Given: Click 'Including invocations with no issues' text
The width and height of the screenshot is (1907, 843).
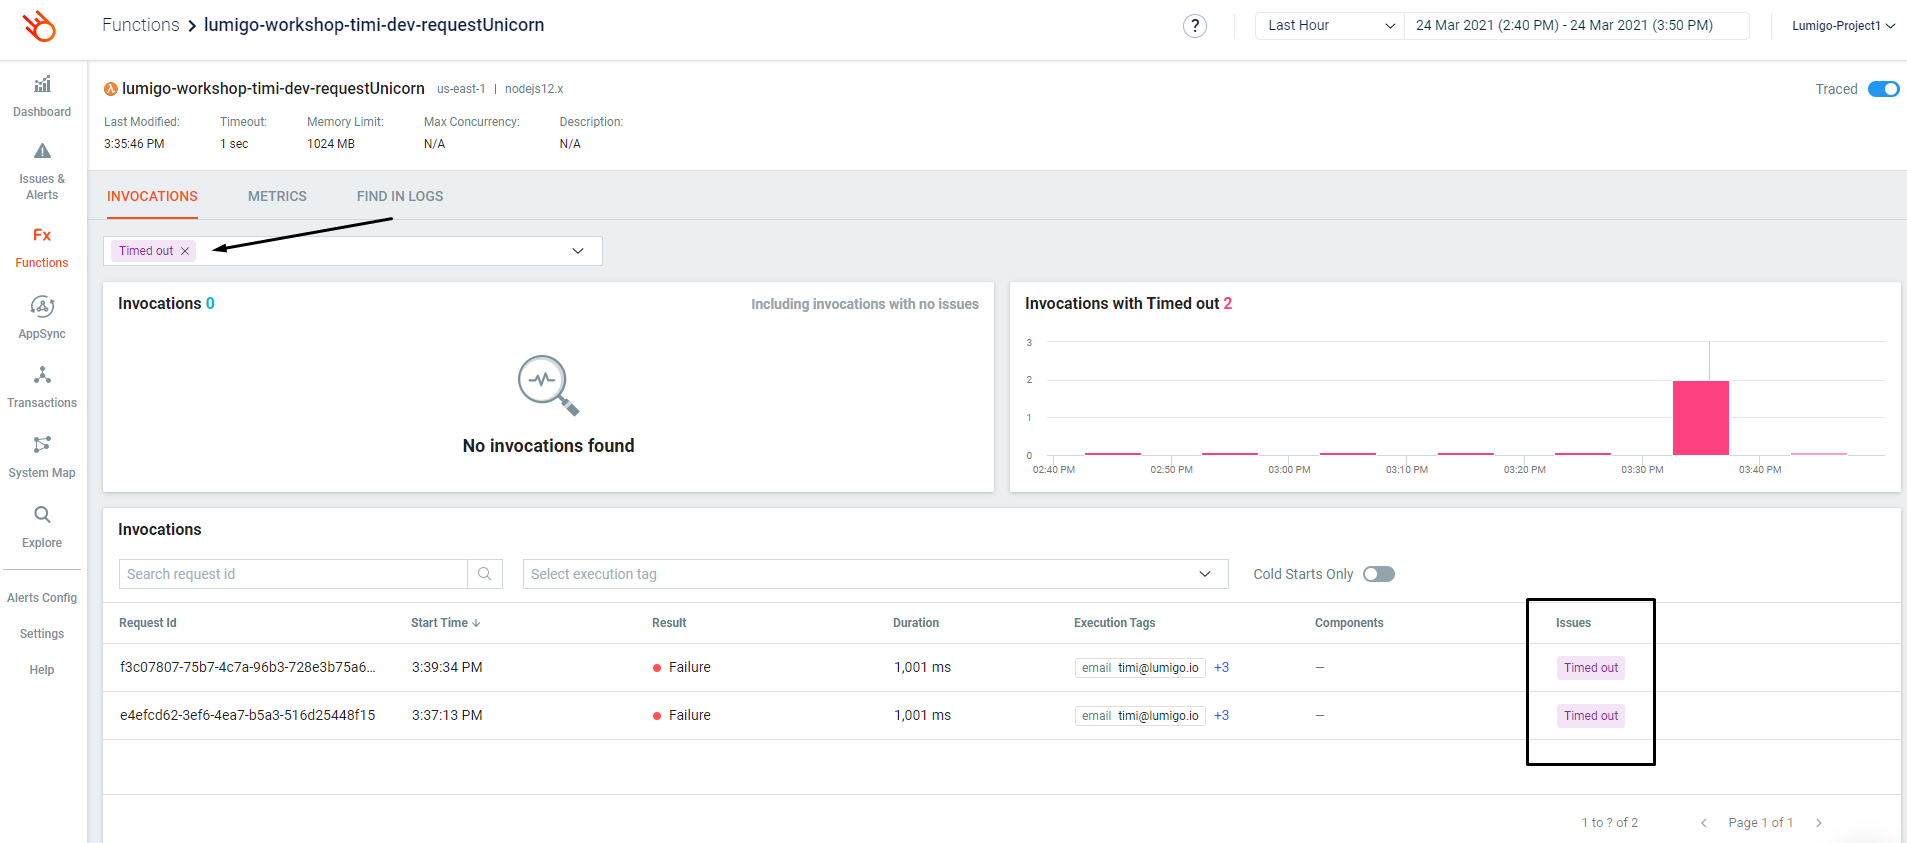Looking at the screenshot, I should [x=865, y=304].
